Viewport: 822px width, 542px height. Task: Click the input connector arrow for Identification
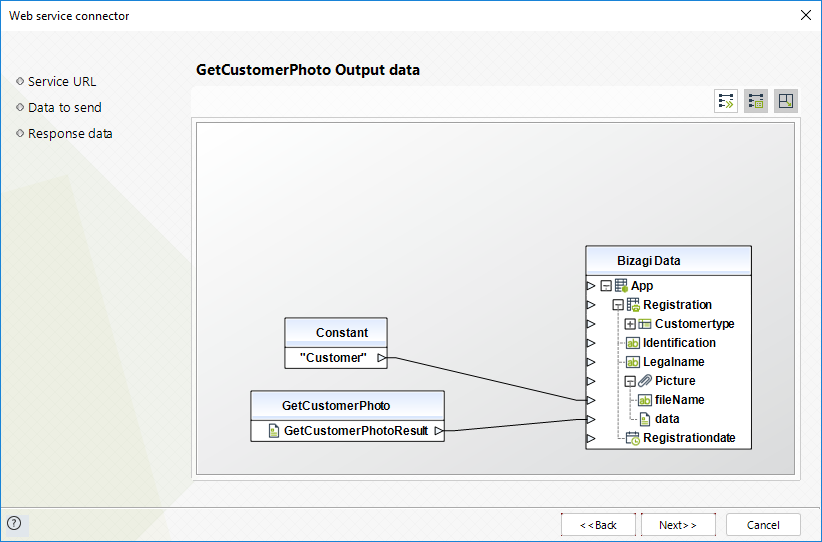(x=591, y=343)
